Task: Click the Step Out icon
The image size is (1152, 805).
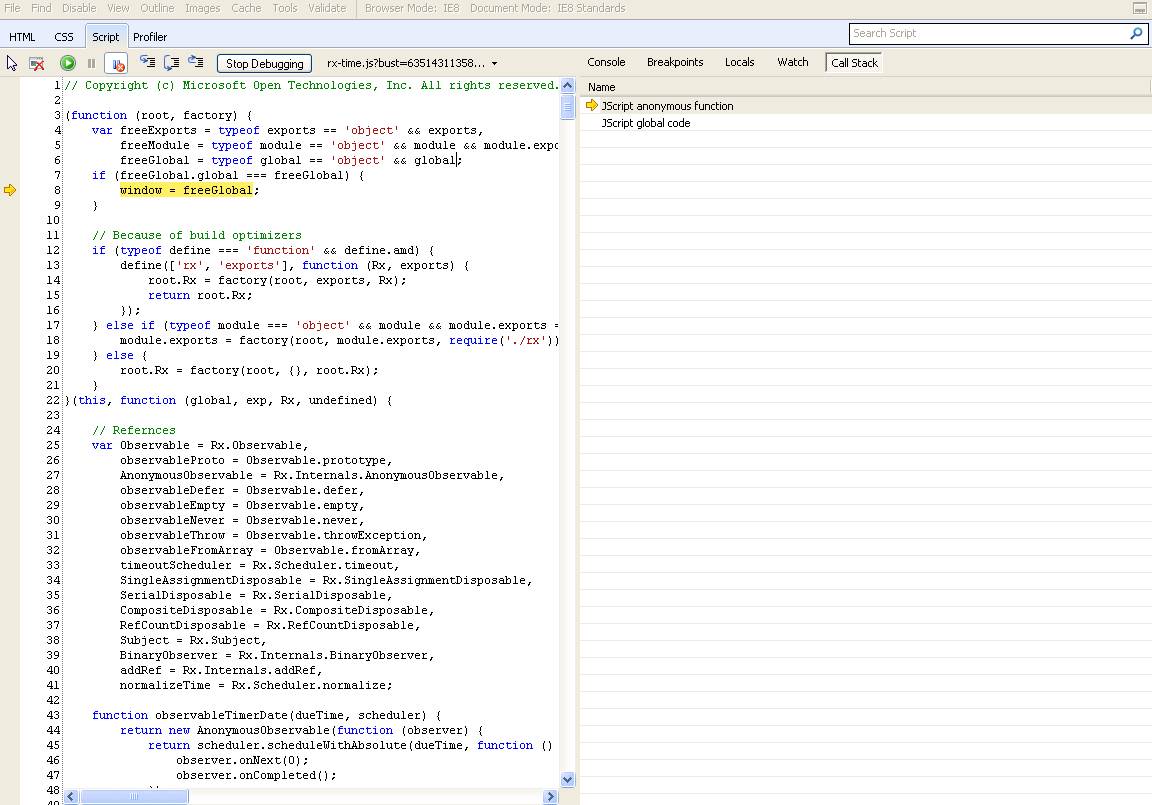Action: click(x=195, y=62)
